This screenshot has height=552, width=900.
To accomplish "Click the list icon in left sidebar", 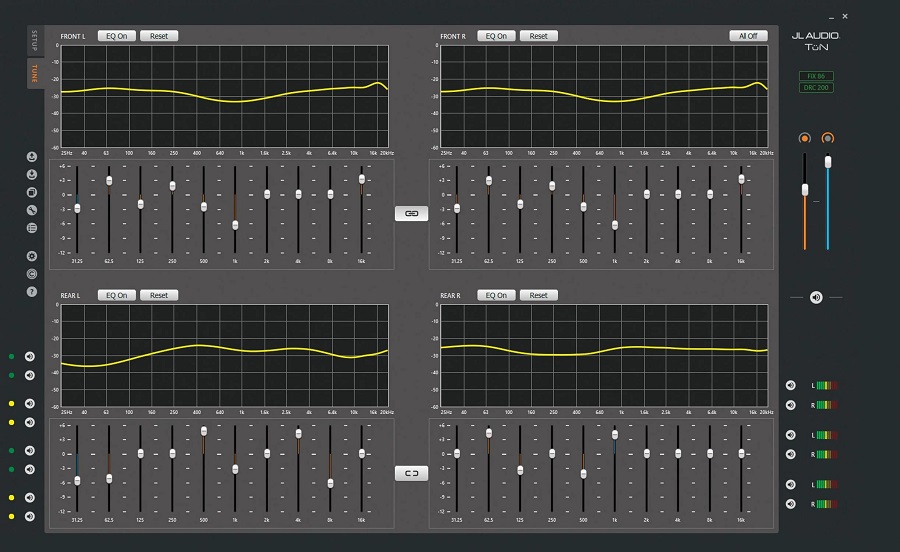I will click(x=32, y=228).
